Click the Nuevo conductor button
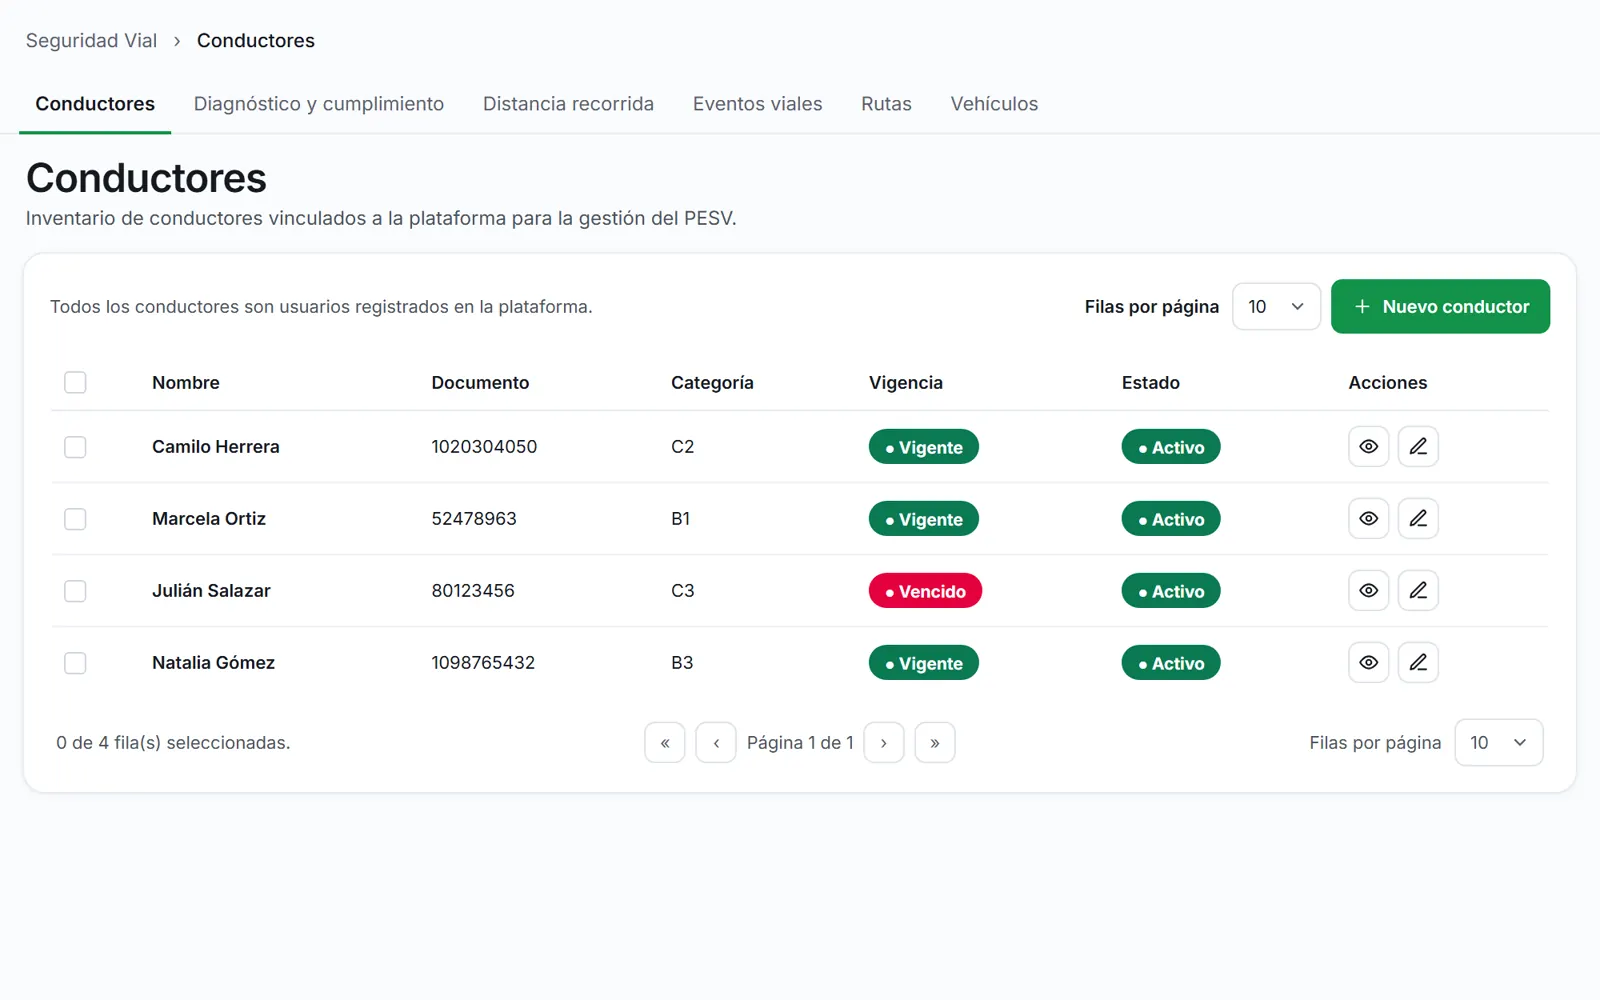The width and height of the screenshot is (1600, 1000). pos(1440,306)
